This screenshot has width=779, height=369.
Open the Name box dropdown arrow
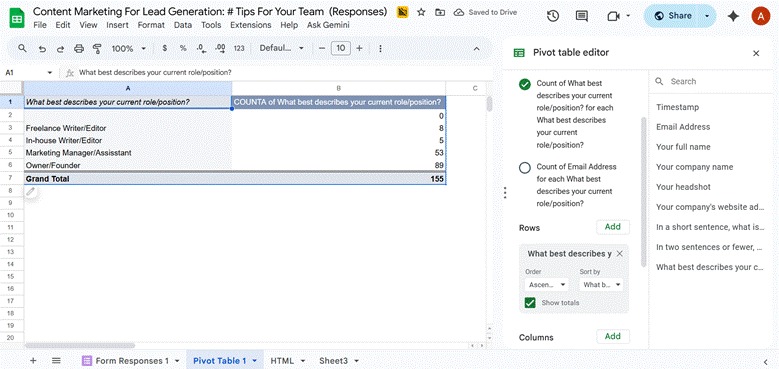(50, 73)
